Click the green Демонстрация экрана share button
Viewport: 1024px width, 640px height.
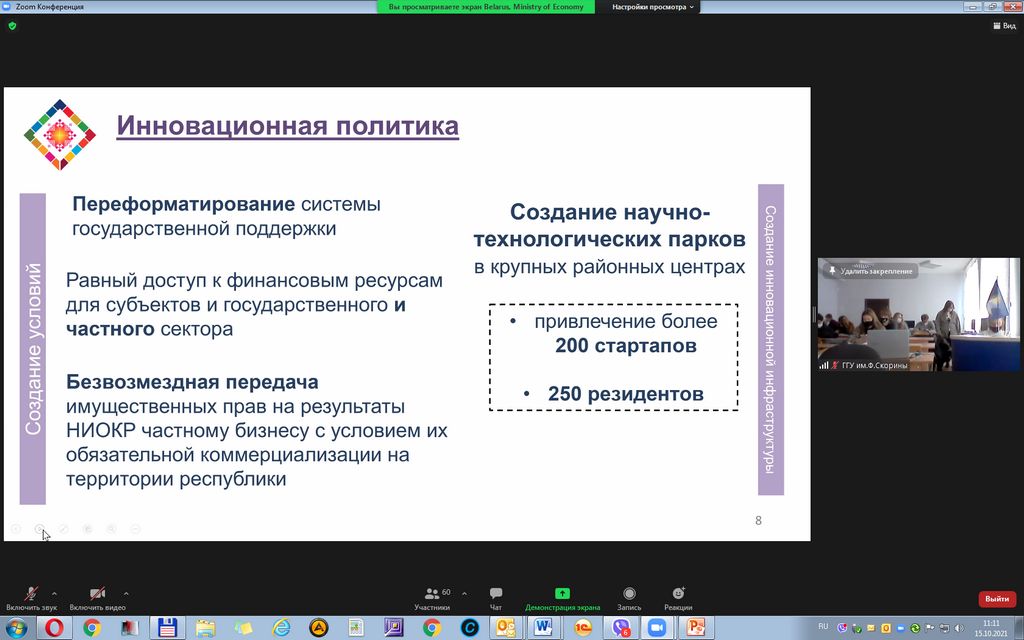(562, 598)
